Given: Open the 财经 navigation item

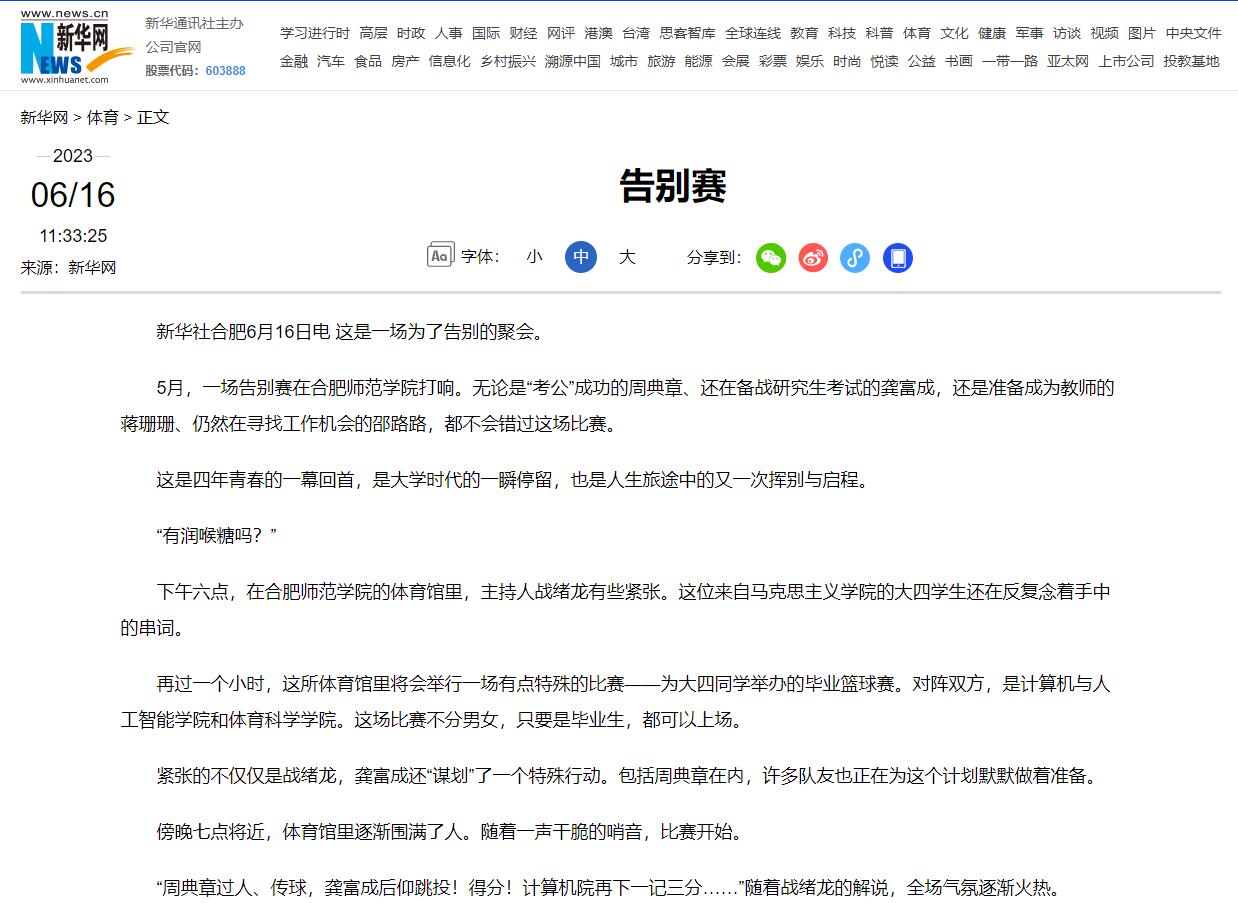Looking at the screenshot, I should click(x=523, y=33).
